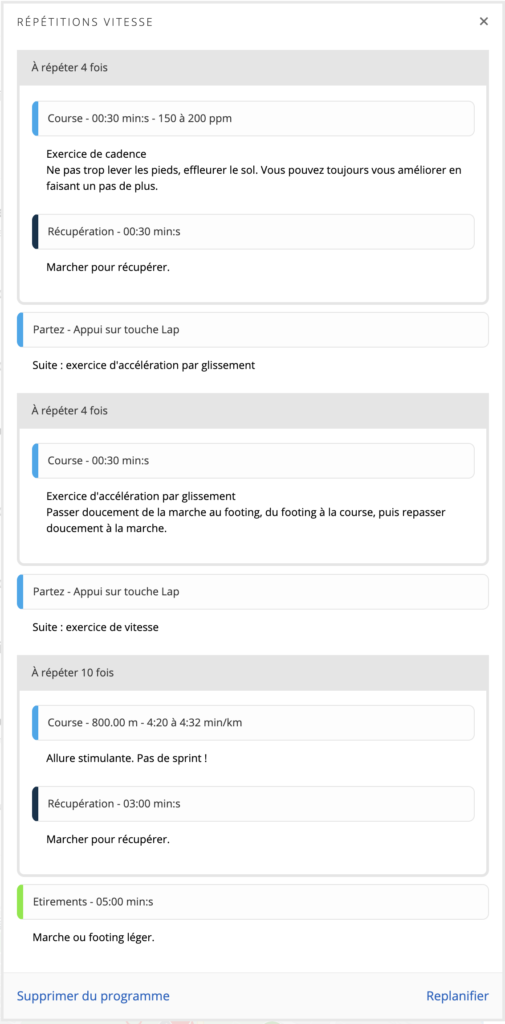The height and width of the screenshot is (1024, 505).
Task: Click the Supprimer du programme link
Action: tap(93, 996)
